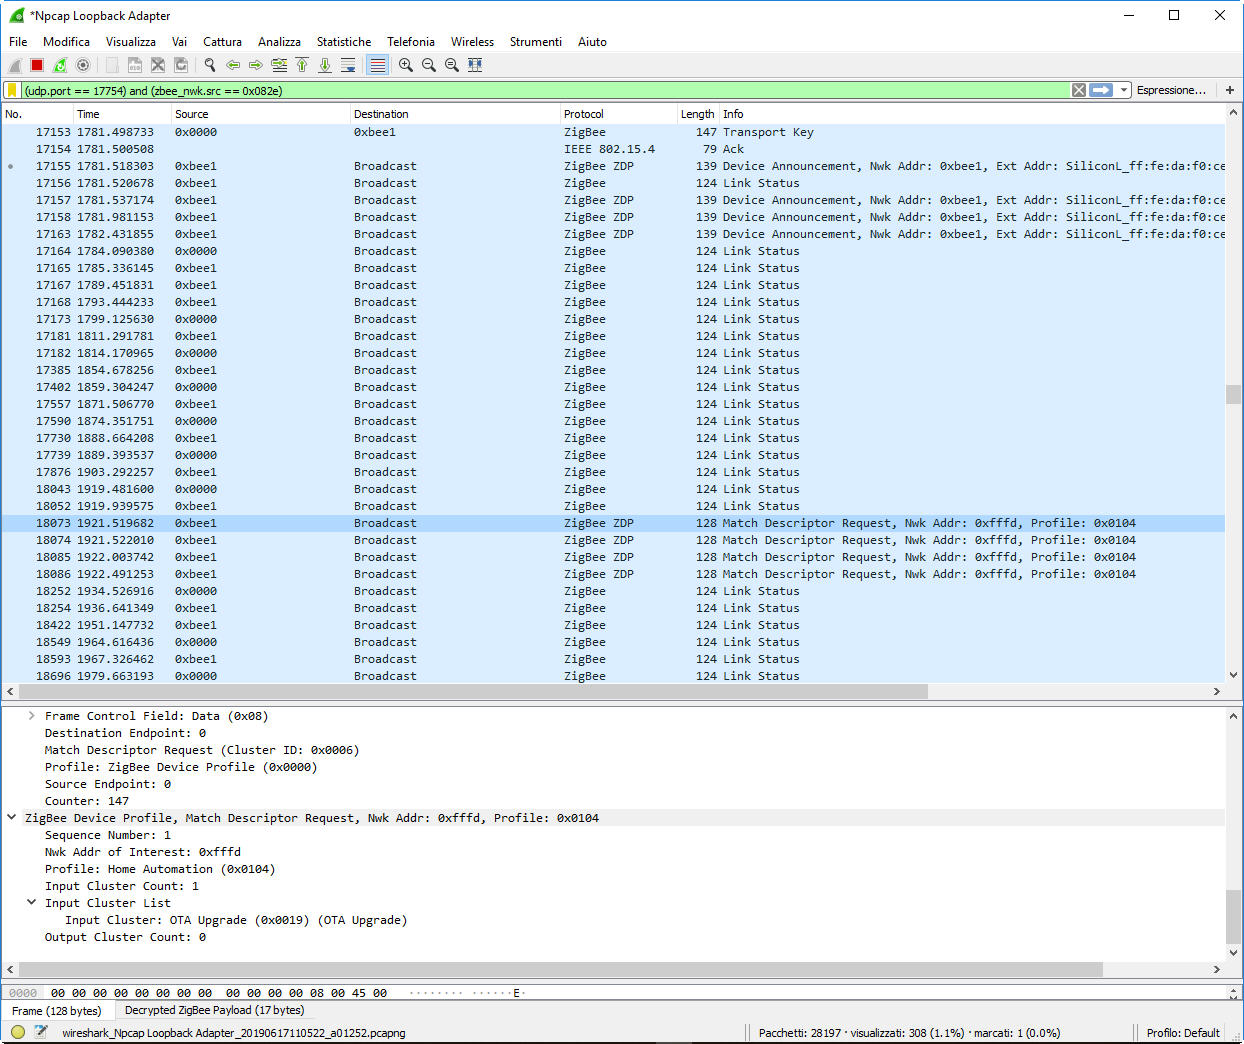Viewport: 1244px width, 1044px height.
Task: Collapse the Input Cluster List node
Action: coord(32,903)
